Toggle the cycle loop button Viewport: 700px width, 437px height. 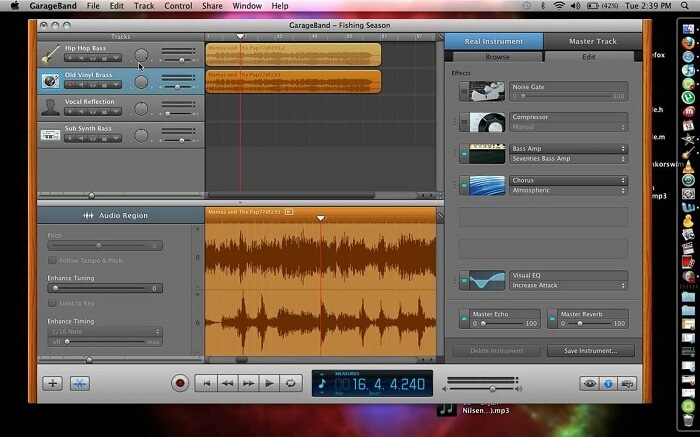[x=291, y=382]
